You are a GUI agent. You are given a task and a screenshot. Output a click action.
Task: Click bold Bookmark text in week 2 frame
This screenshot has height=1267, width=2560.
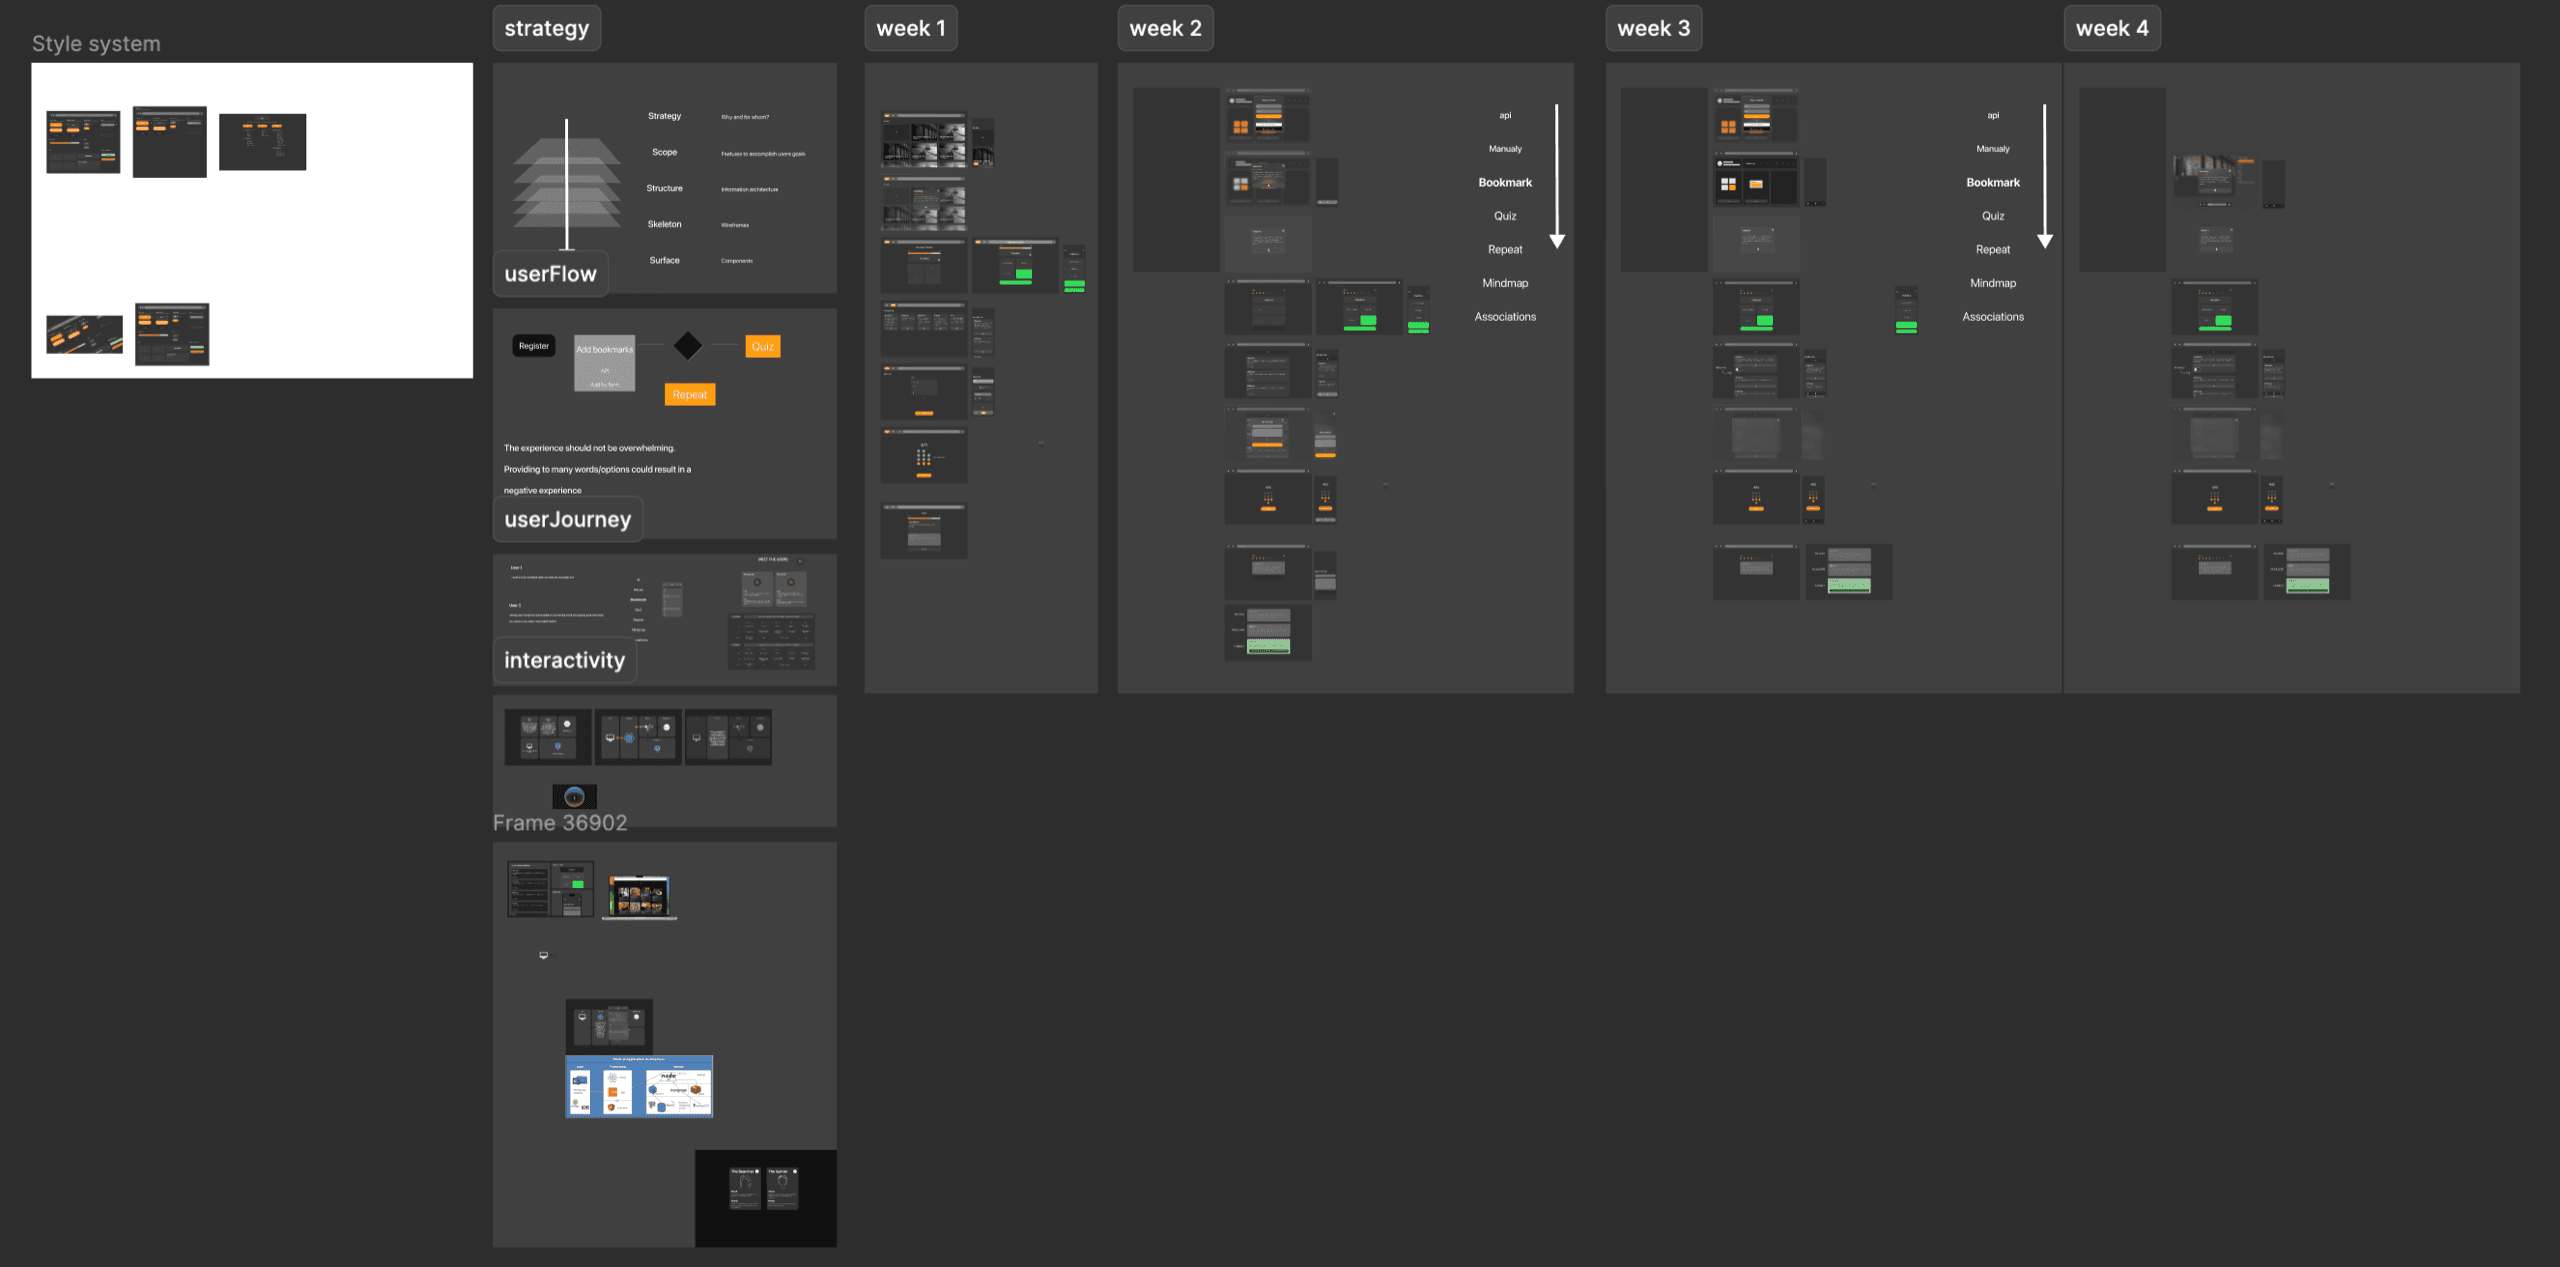(1505, 183)
